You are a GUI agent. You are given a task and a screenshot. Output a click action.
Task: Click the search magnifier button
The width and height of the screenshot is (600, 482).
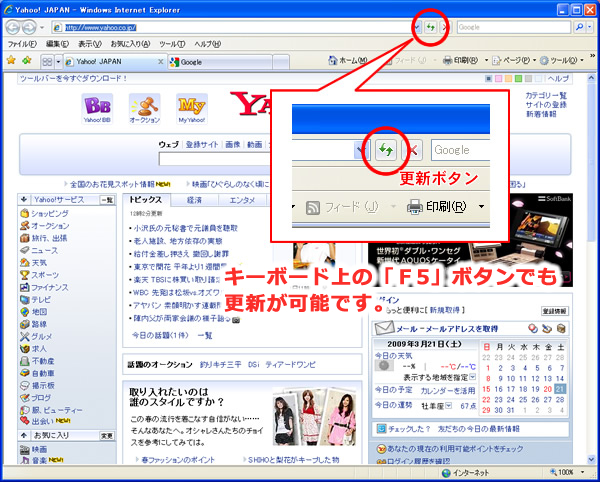pyautogui.click(x=580, y=27)
